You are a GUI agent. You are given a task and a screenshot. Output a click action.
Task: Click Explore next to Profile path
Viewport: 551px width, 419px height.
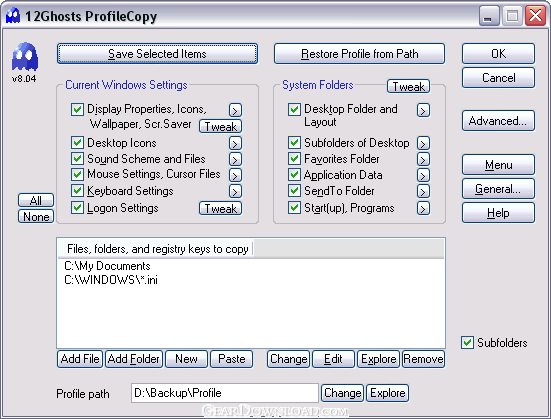pyautogui.click(x=388, y=393)
